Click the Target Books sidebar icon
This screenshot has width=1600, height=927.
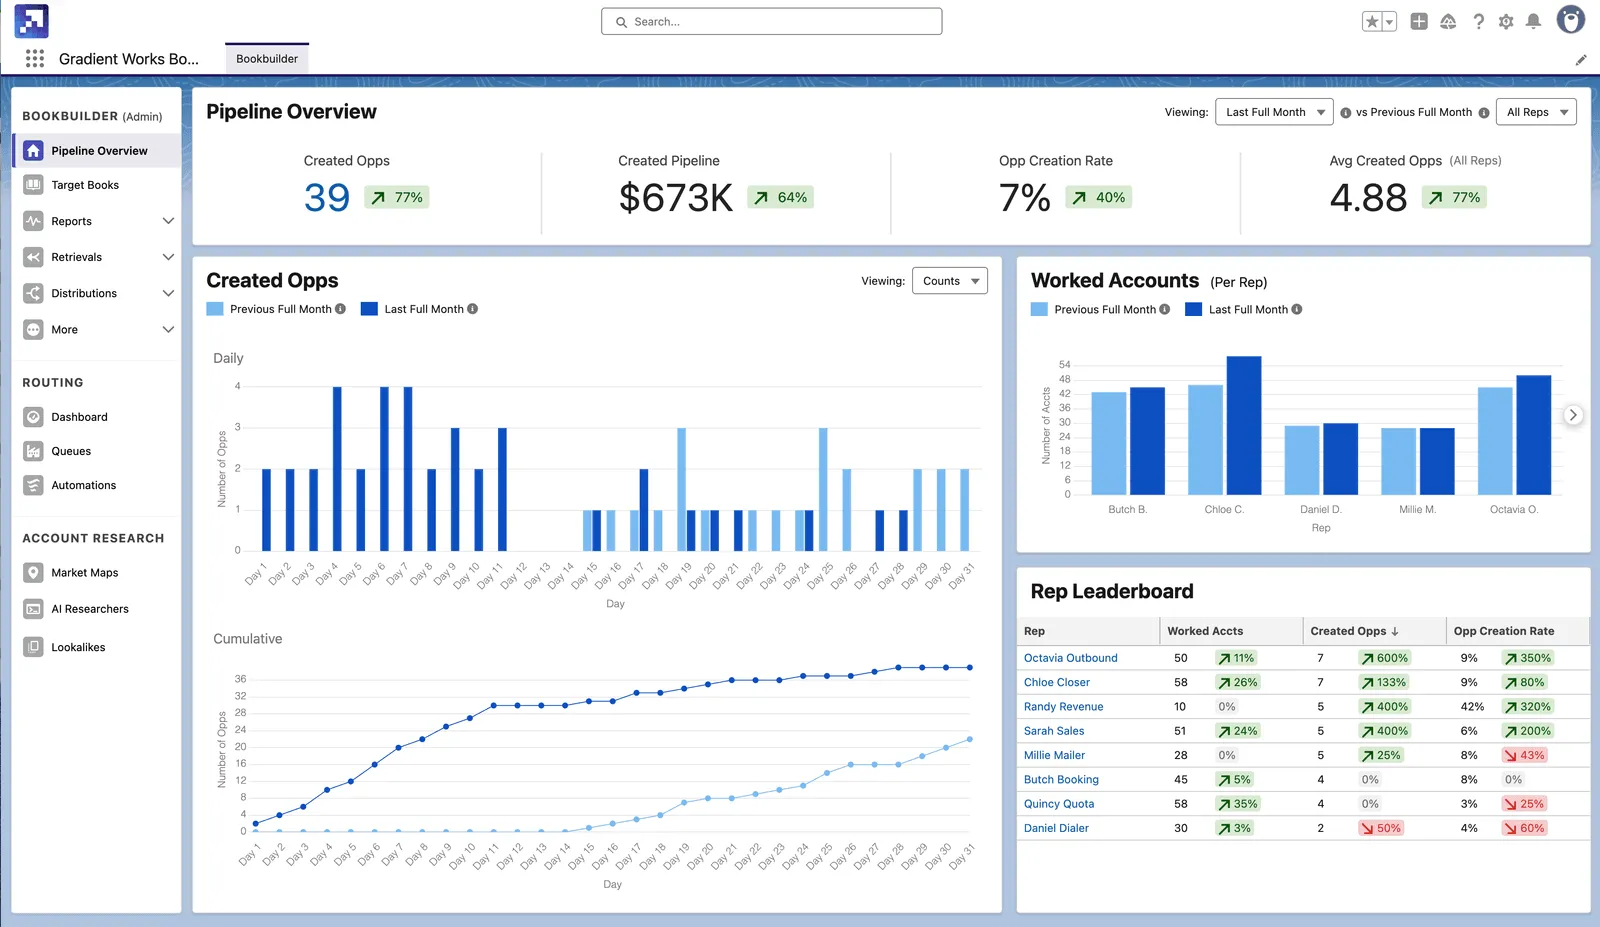33,185
